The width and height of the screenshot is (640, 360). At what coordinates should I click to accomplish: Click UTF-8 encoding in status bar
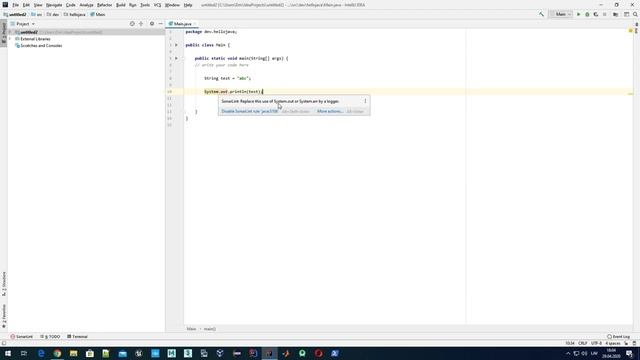coord(596,343)
